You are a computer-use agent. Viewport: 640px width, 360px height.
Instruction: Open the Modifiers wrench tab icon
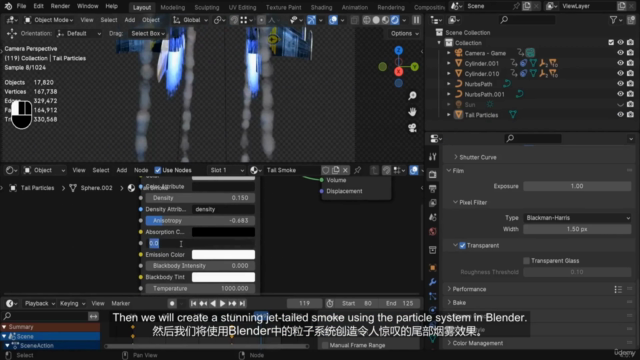[433, 282]
